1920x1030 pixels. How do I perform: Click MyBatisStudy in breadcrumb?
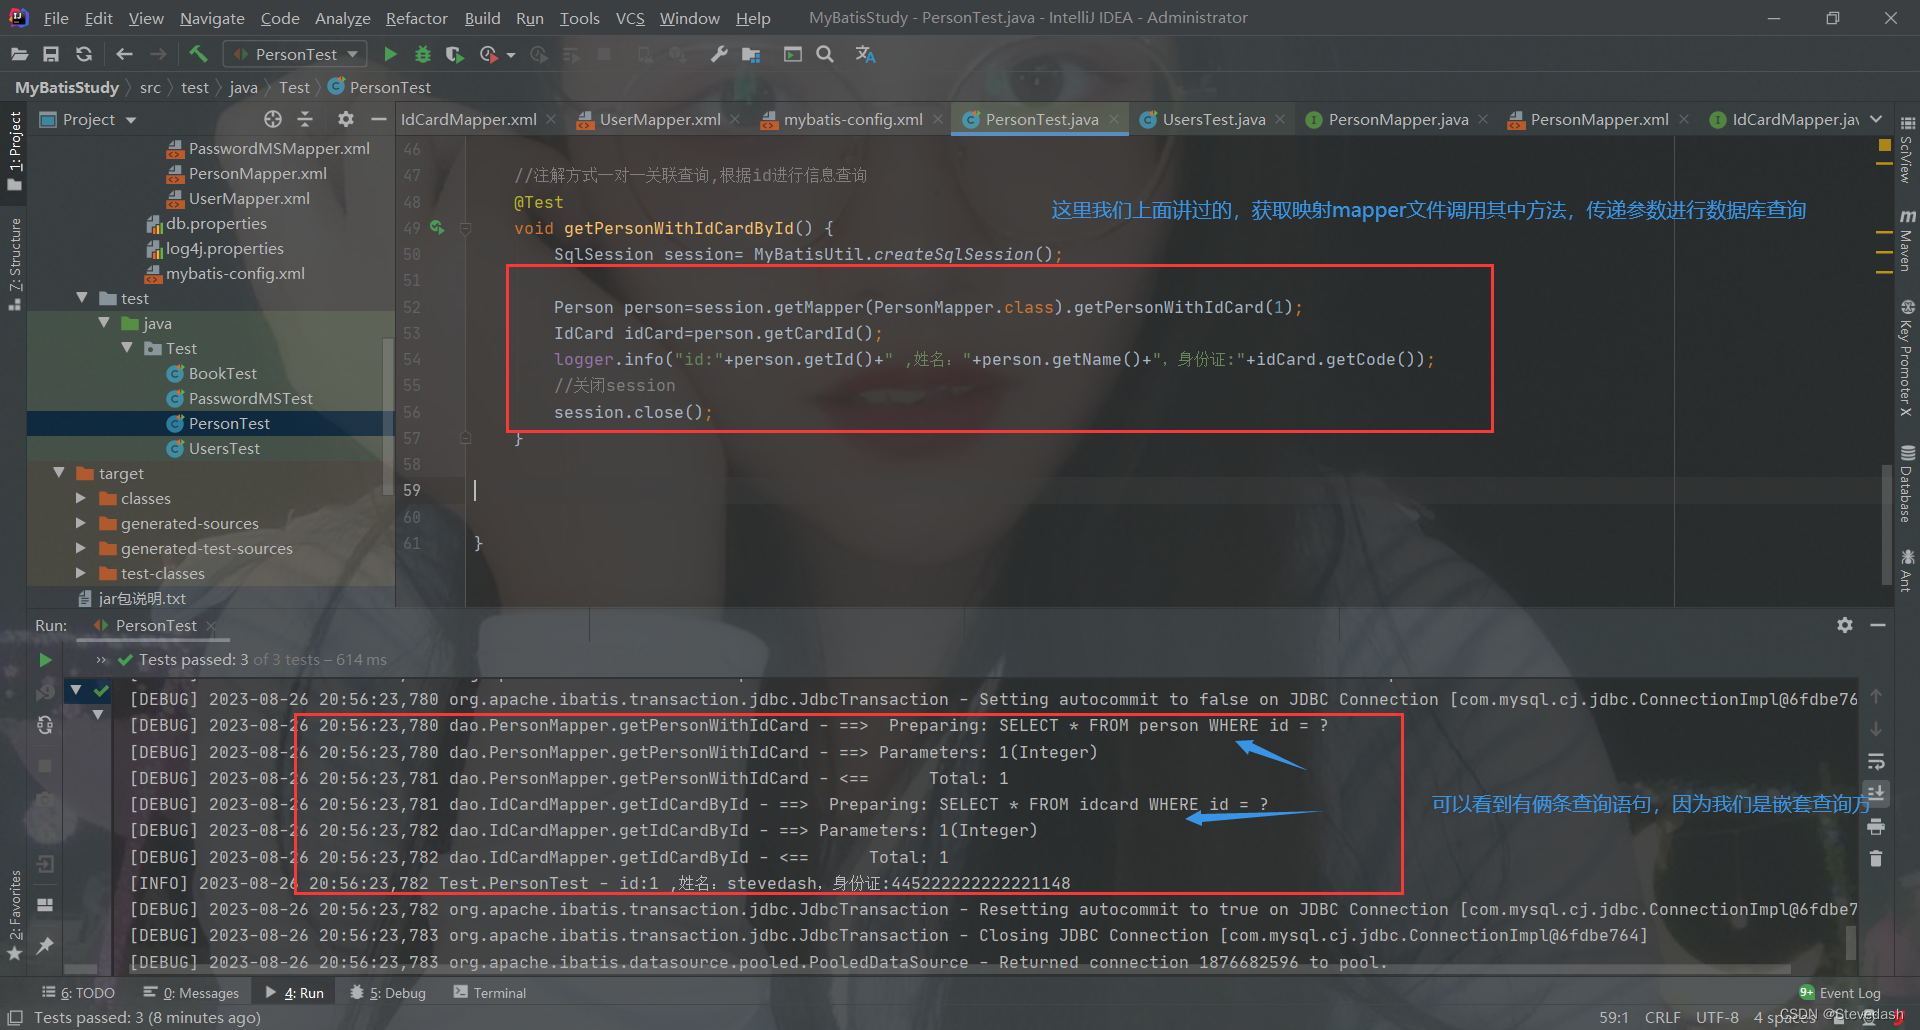67,87
